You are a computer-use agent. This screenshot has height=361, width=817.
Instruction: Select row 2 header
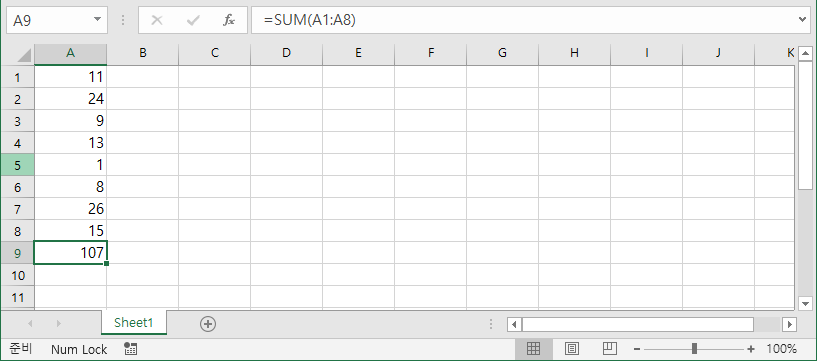coord(18,99)
